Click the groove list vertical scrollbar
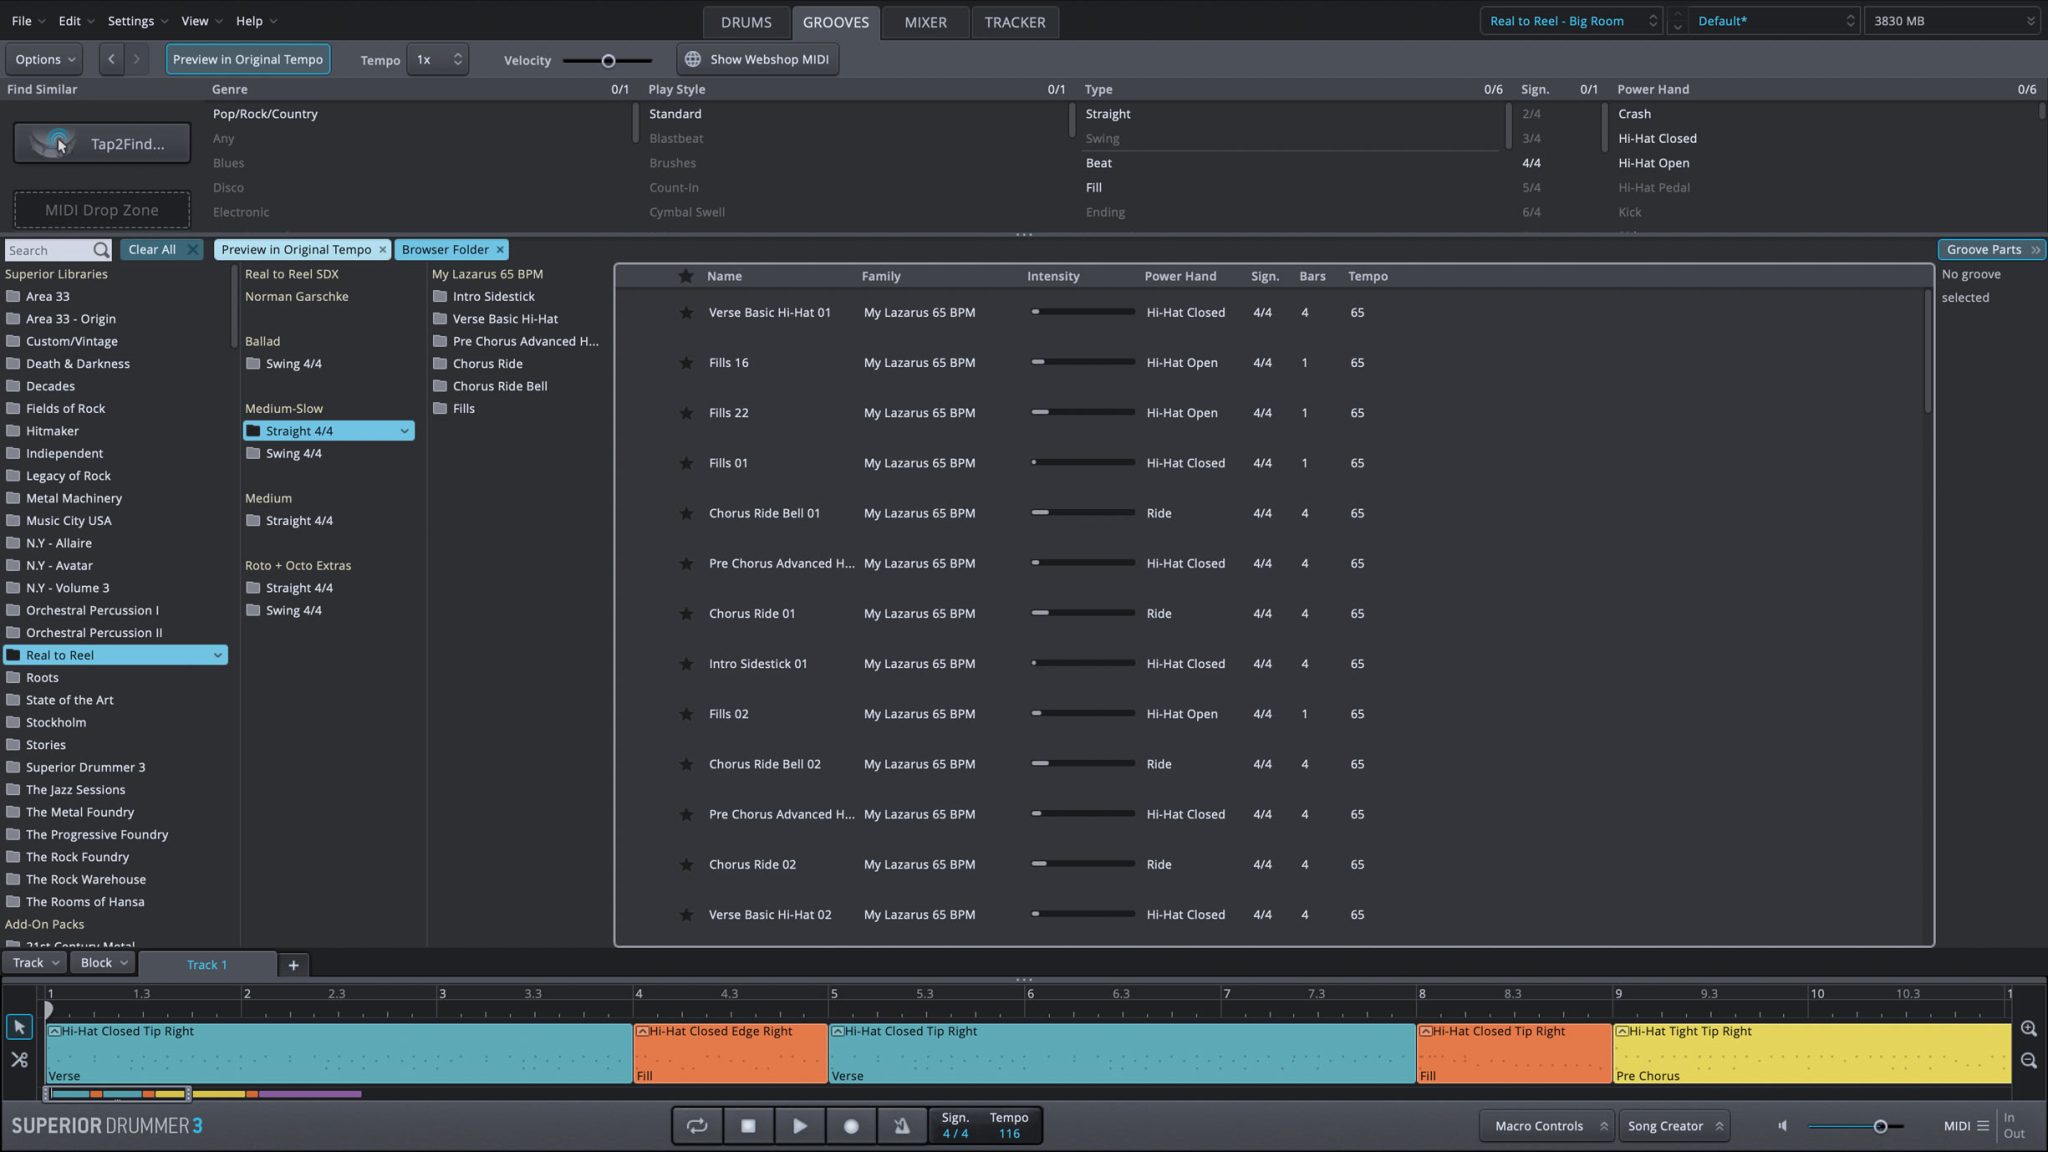 pyautogui.click(x=1927, y=352)
